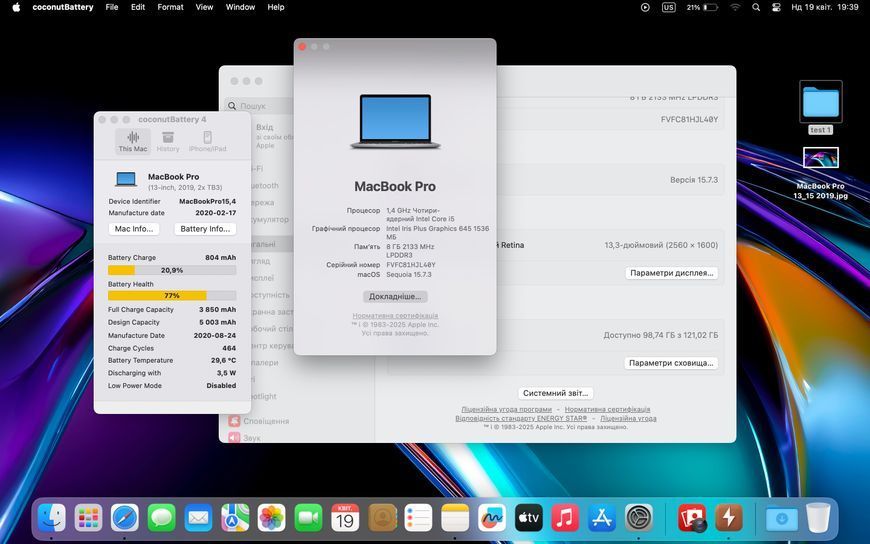Open the Music app in the Dock
870x544 pixels.
coord(565,518)
